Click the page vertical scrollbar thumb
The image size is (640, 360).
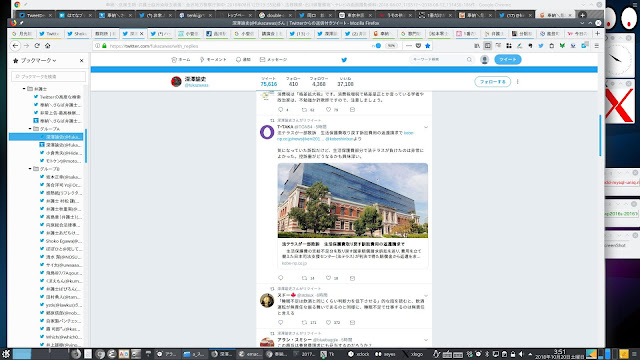coord(600,135)
